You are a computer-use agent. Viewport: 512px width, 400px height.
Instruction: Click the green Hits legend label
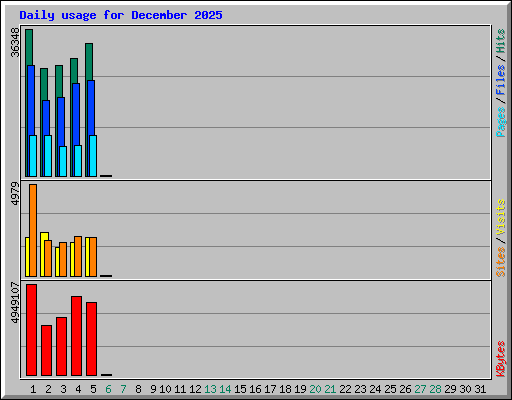(500, 41)
